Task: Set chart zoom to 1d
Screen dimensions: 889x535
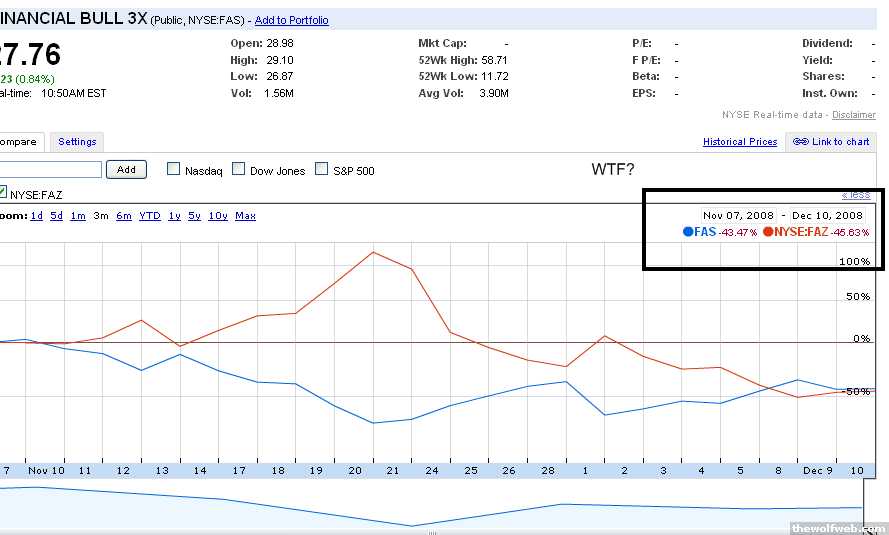Action: coord(36,216)
